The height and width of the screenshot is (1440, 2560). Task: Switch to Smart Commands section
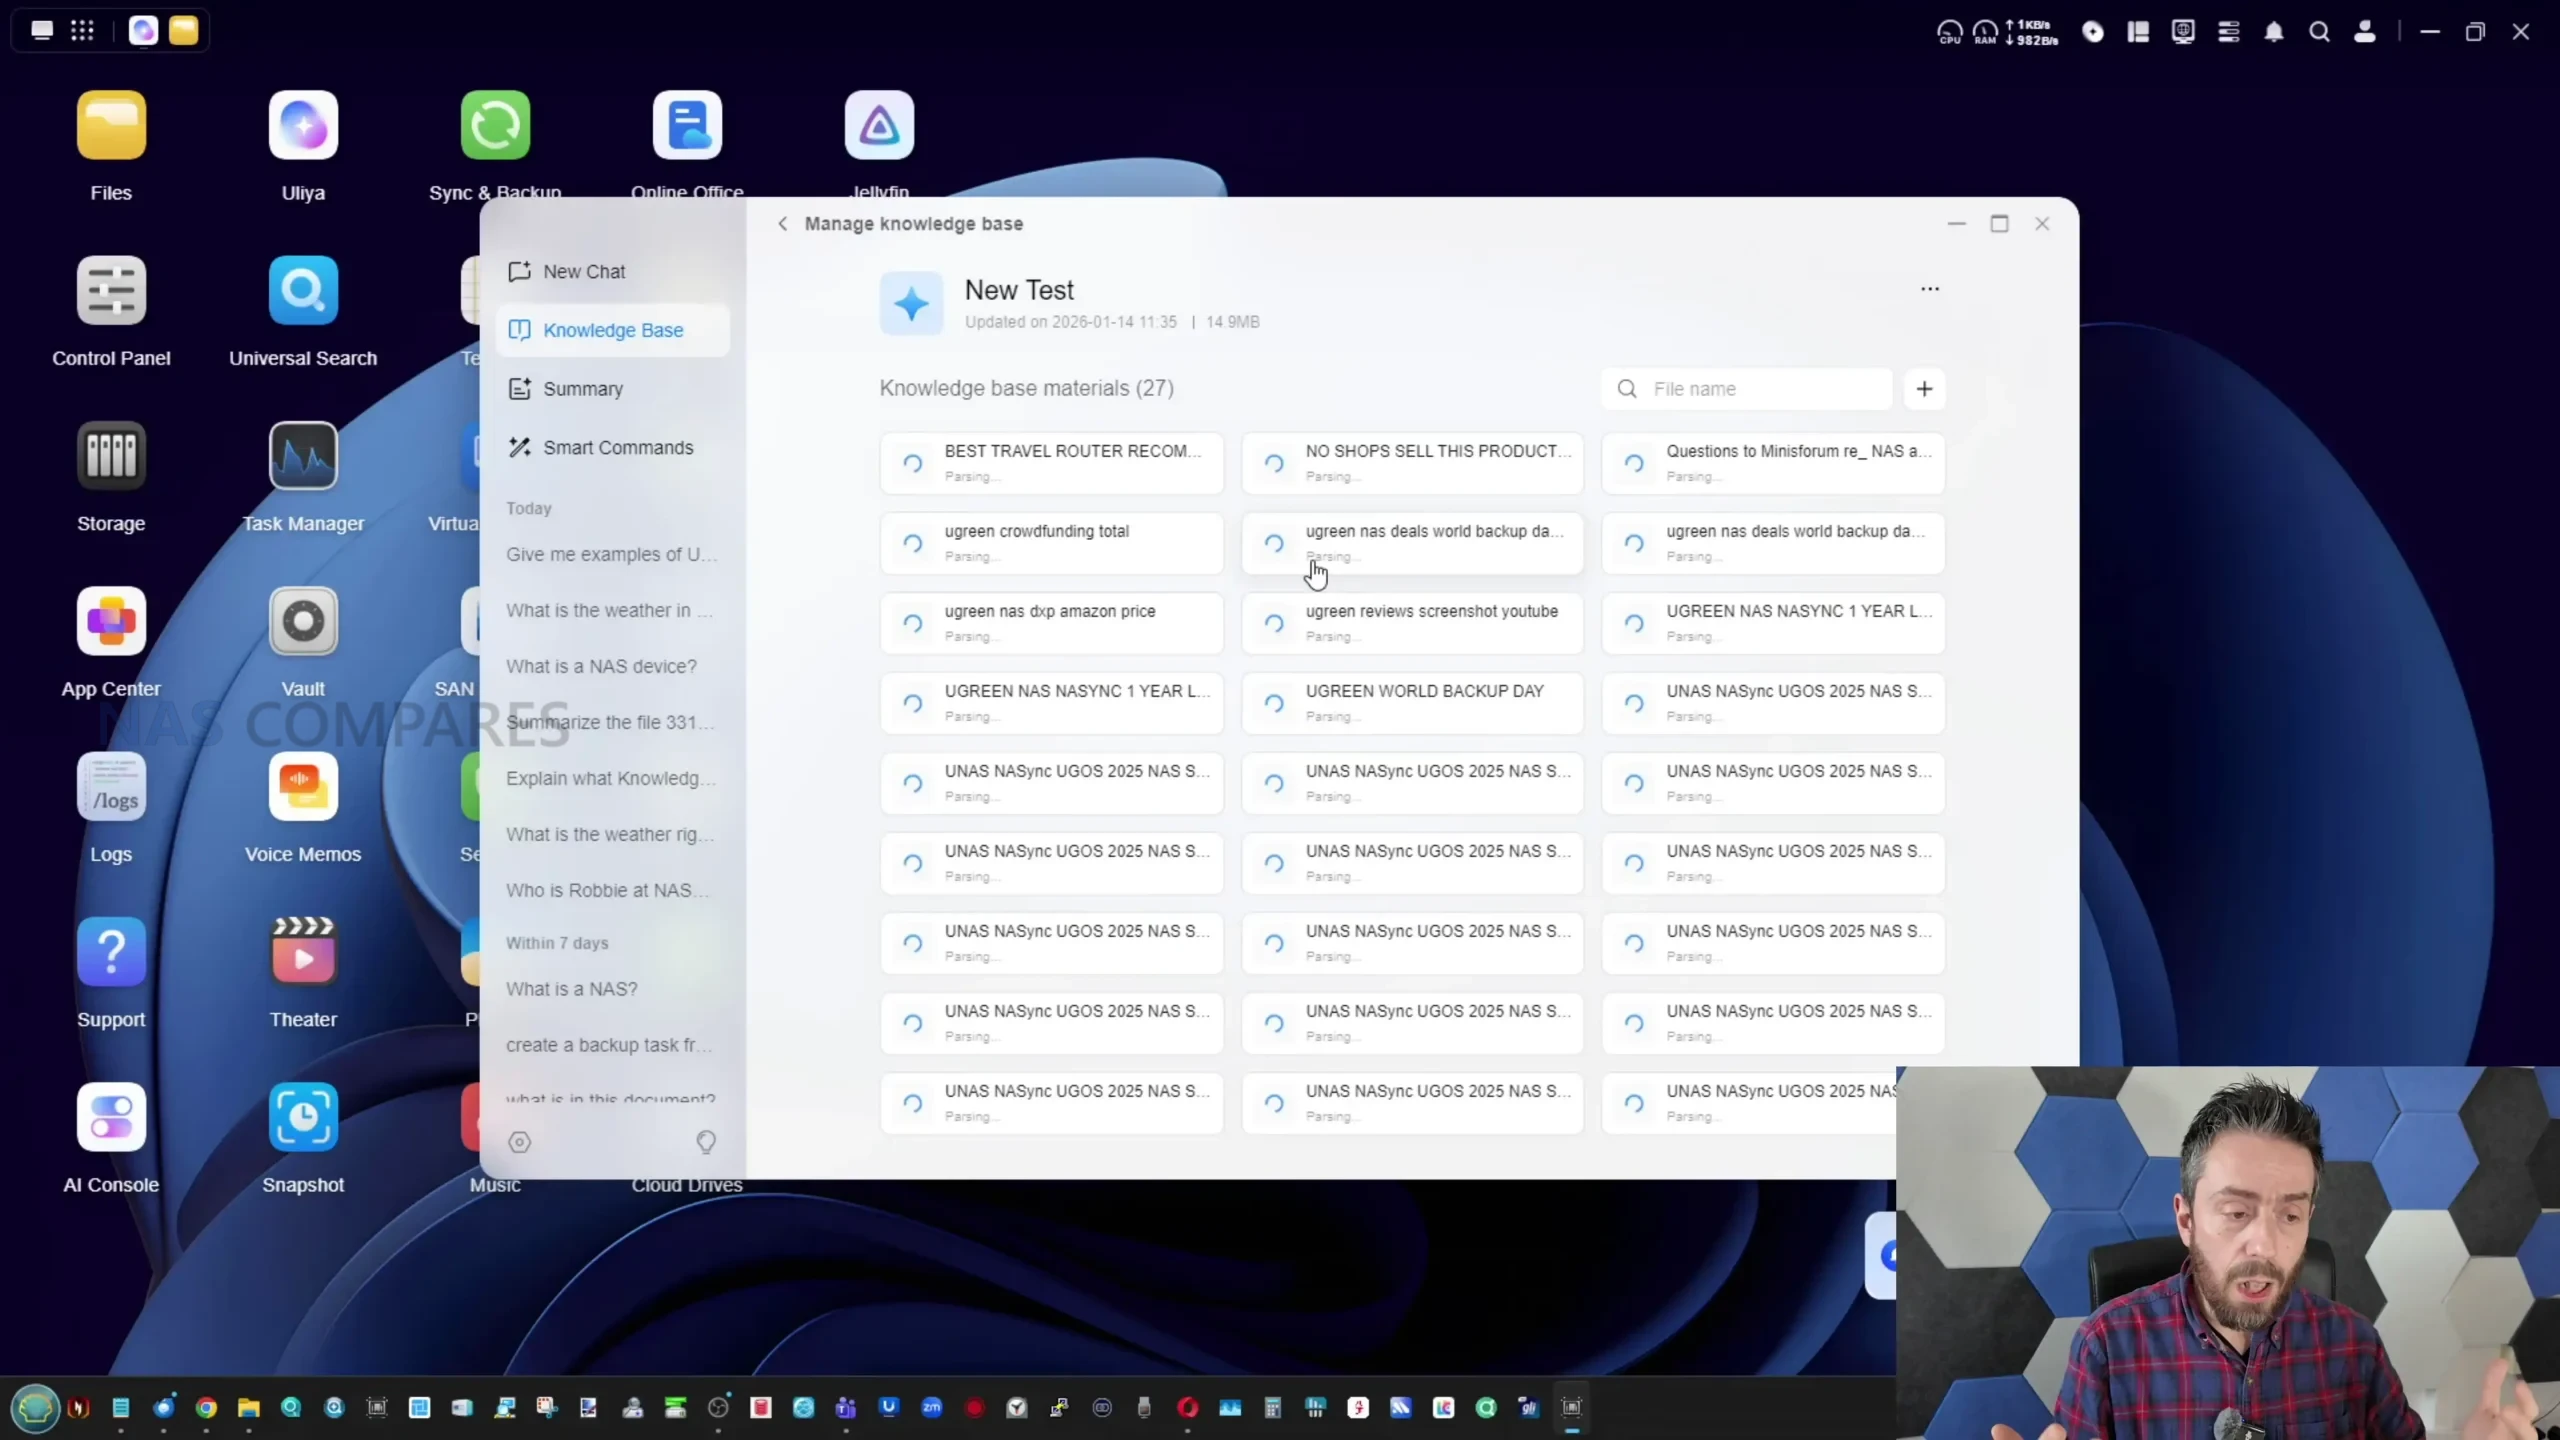[x=617, y=448]
